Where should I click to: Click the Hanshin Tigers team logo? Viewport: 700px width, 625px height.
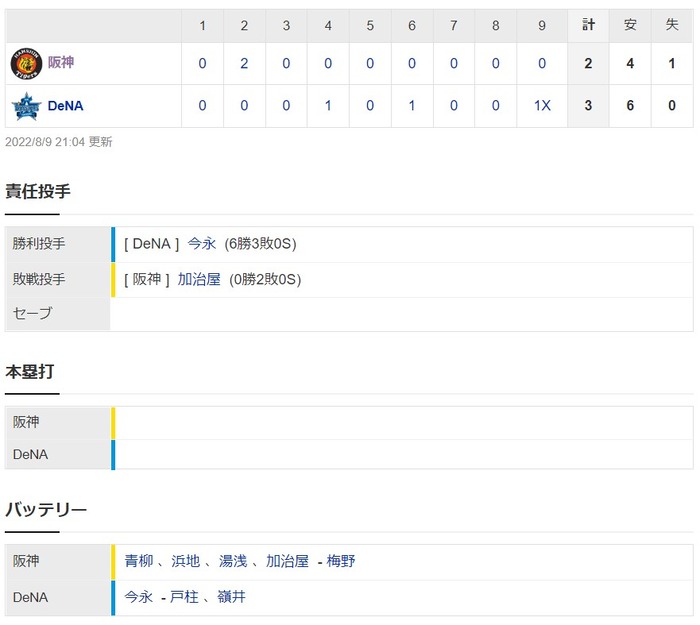tap(26, 63)
